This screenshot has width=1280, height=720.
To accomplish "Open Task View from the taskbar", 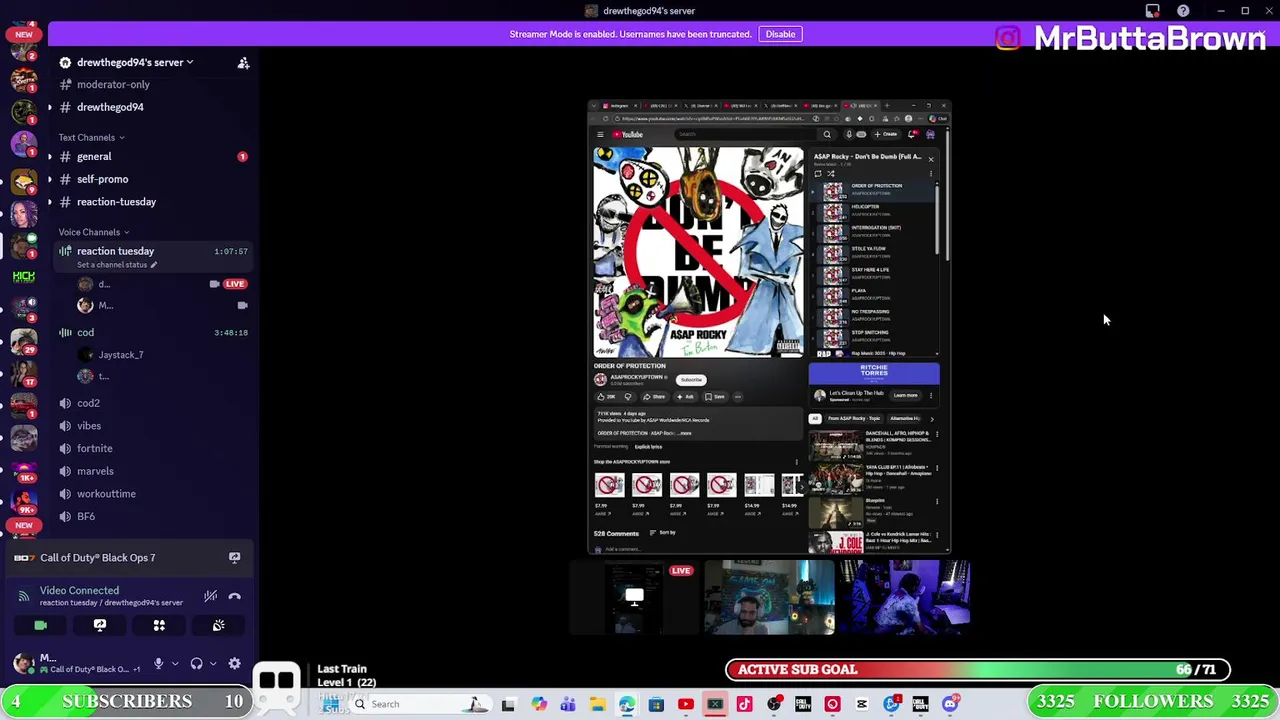I will [x=508, y=704].
